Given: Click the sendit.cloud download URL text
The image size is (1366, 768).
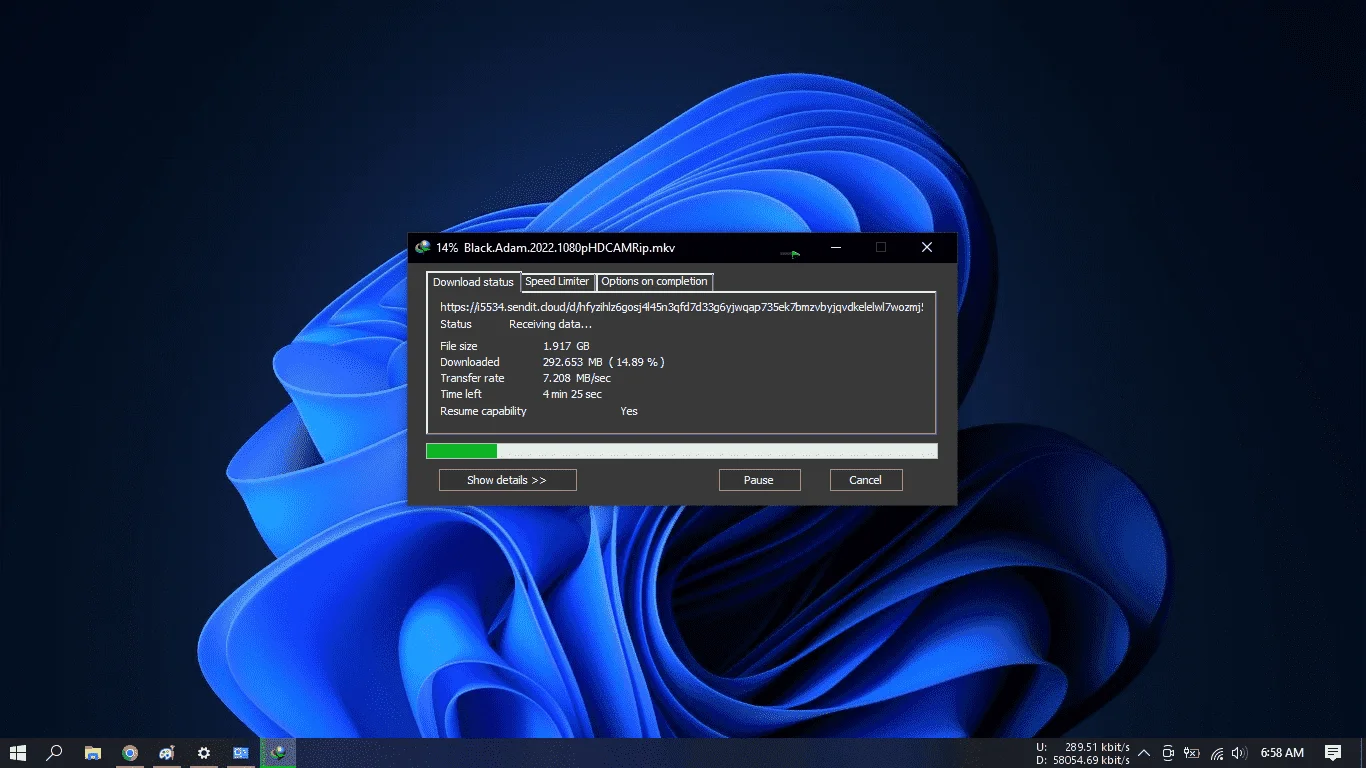Looking at the screenshot, I should pyautogui.click(x=681, y=307).
